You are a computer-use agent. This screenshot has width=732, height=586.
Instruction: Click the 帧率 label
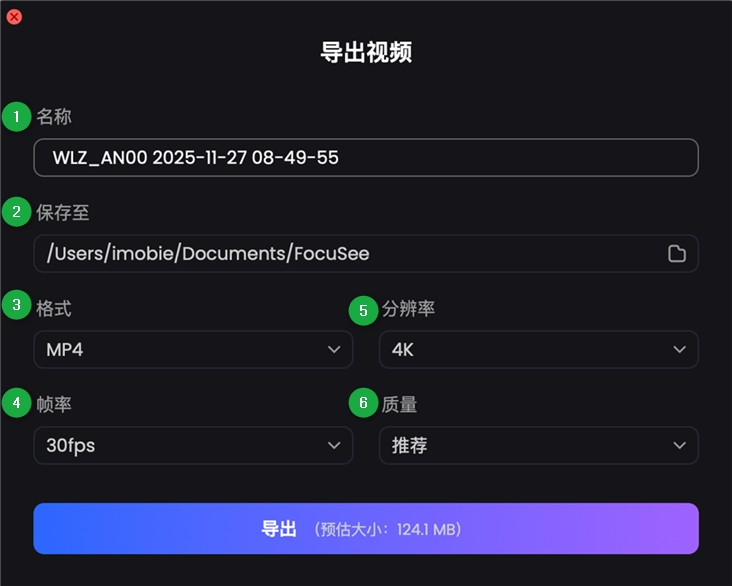(54, 404)
